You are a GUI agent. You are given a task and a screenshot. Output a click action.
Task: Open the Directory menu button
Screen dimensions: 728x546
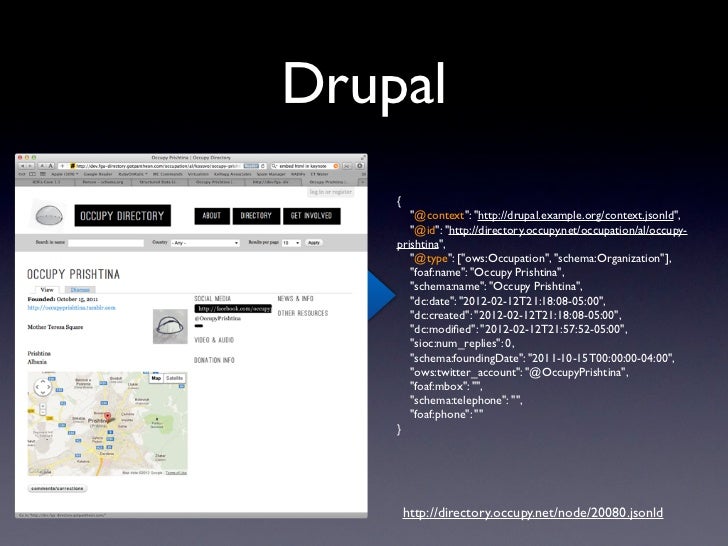tap(256, 216)
